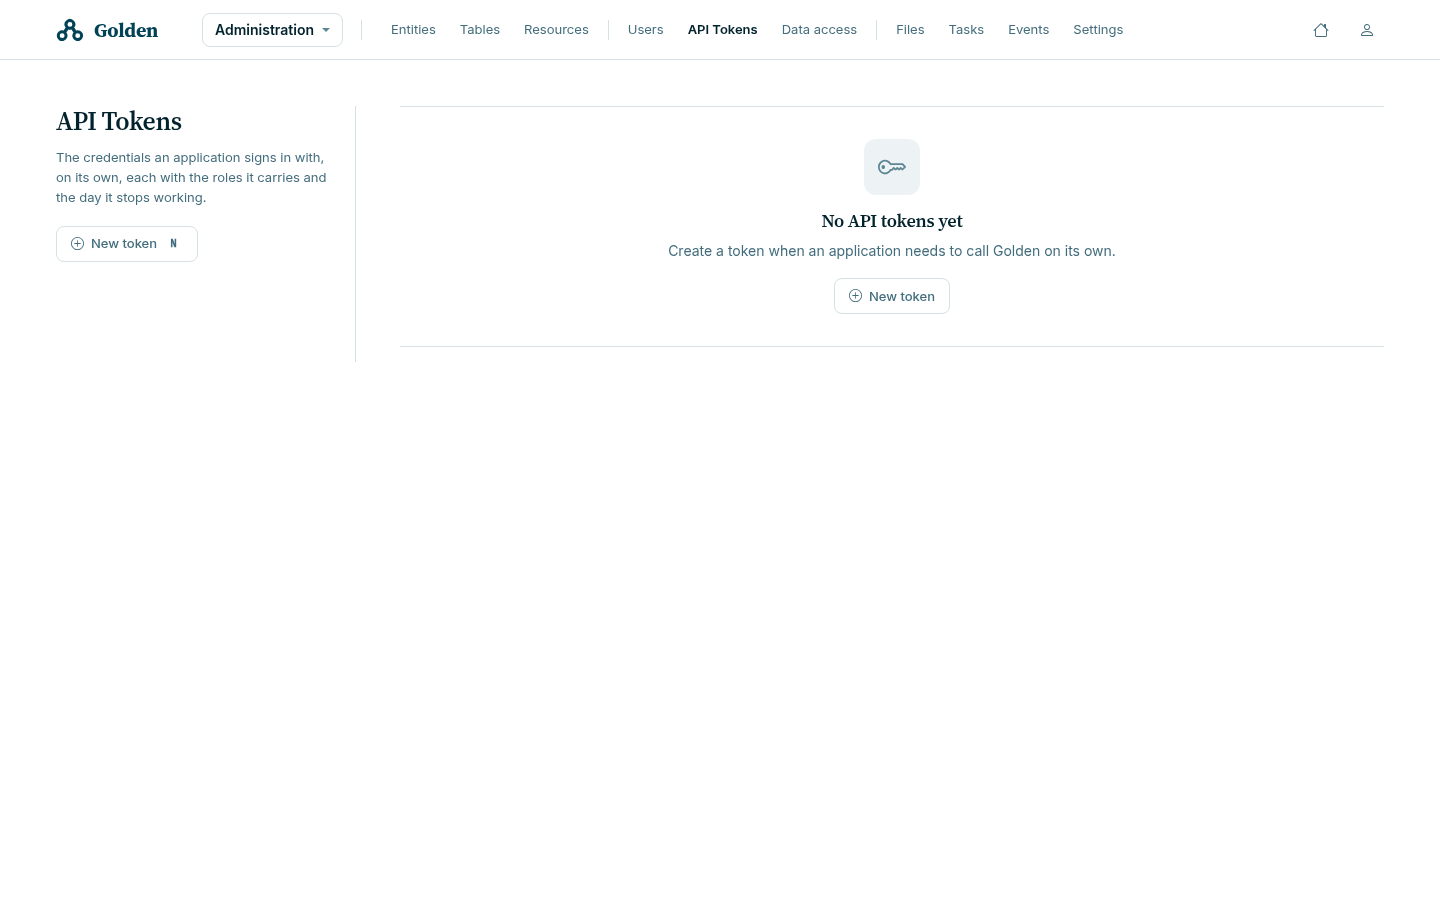1440x900 pixels.
Task: Open the Settings tab
Action: pyautogui.click(x=1098, y=30)
